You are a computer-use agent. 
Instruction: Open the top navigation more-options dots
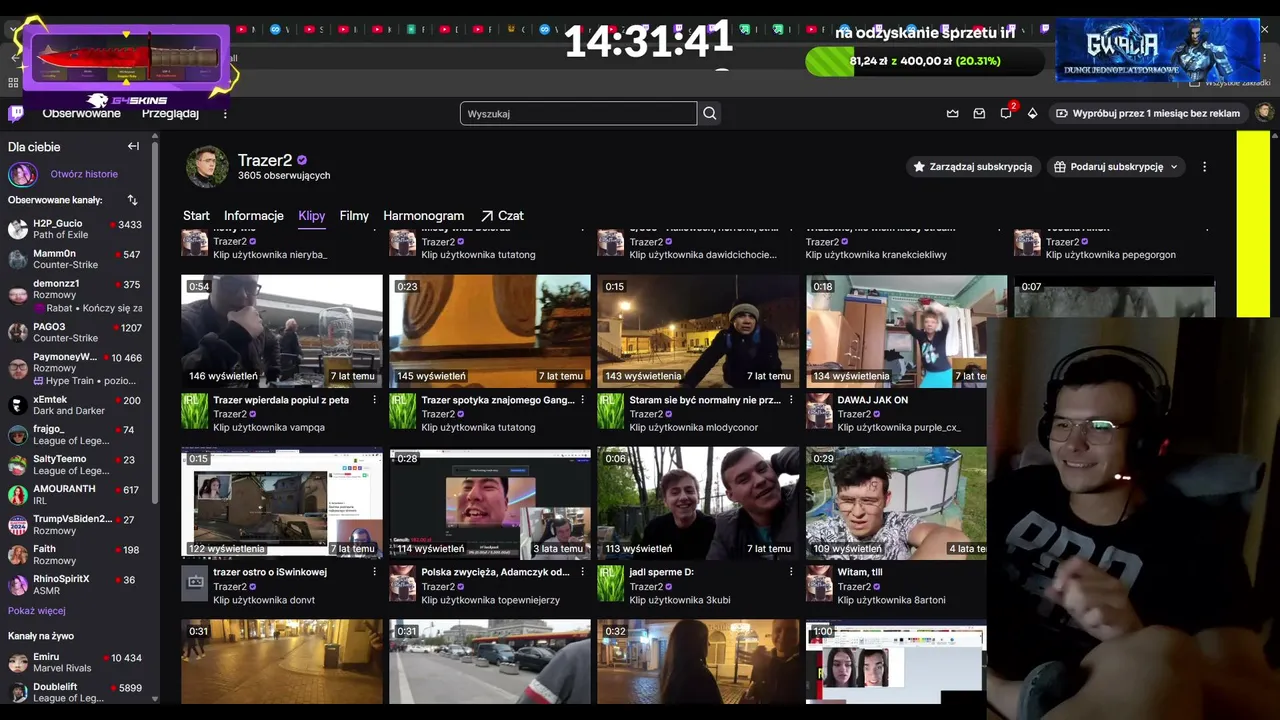225,114
